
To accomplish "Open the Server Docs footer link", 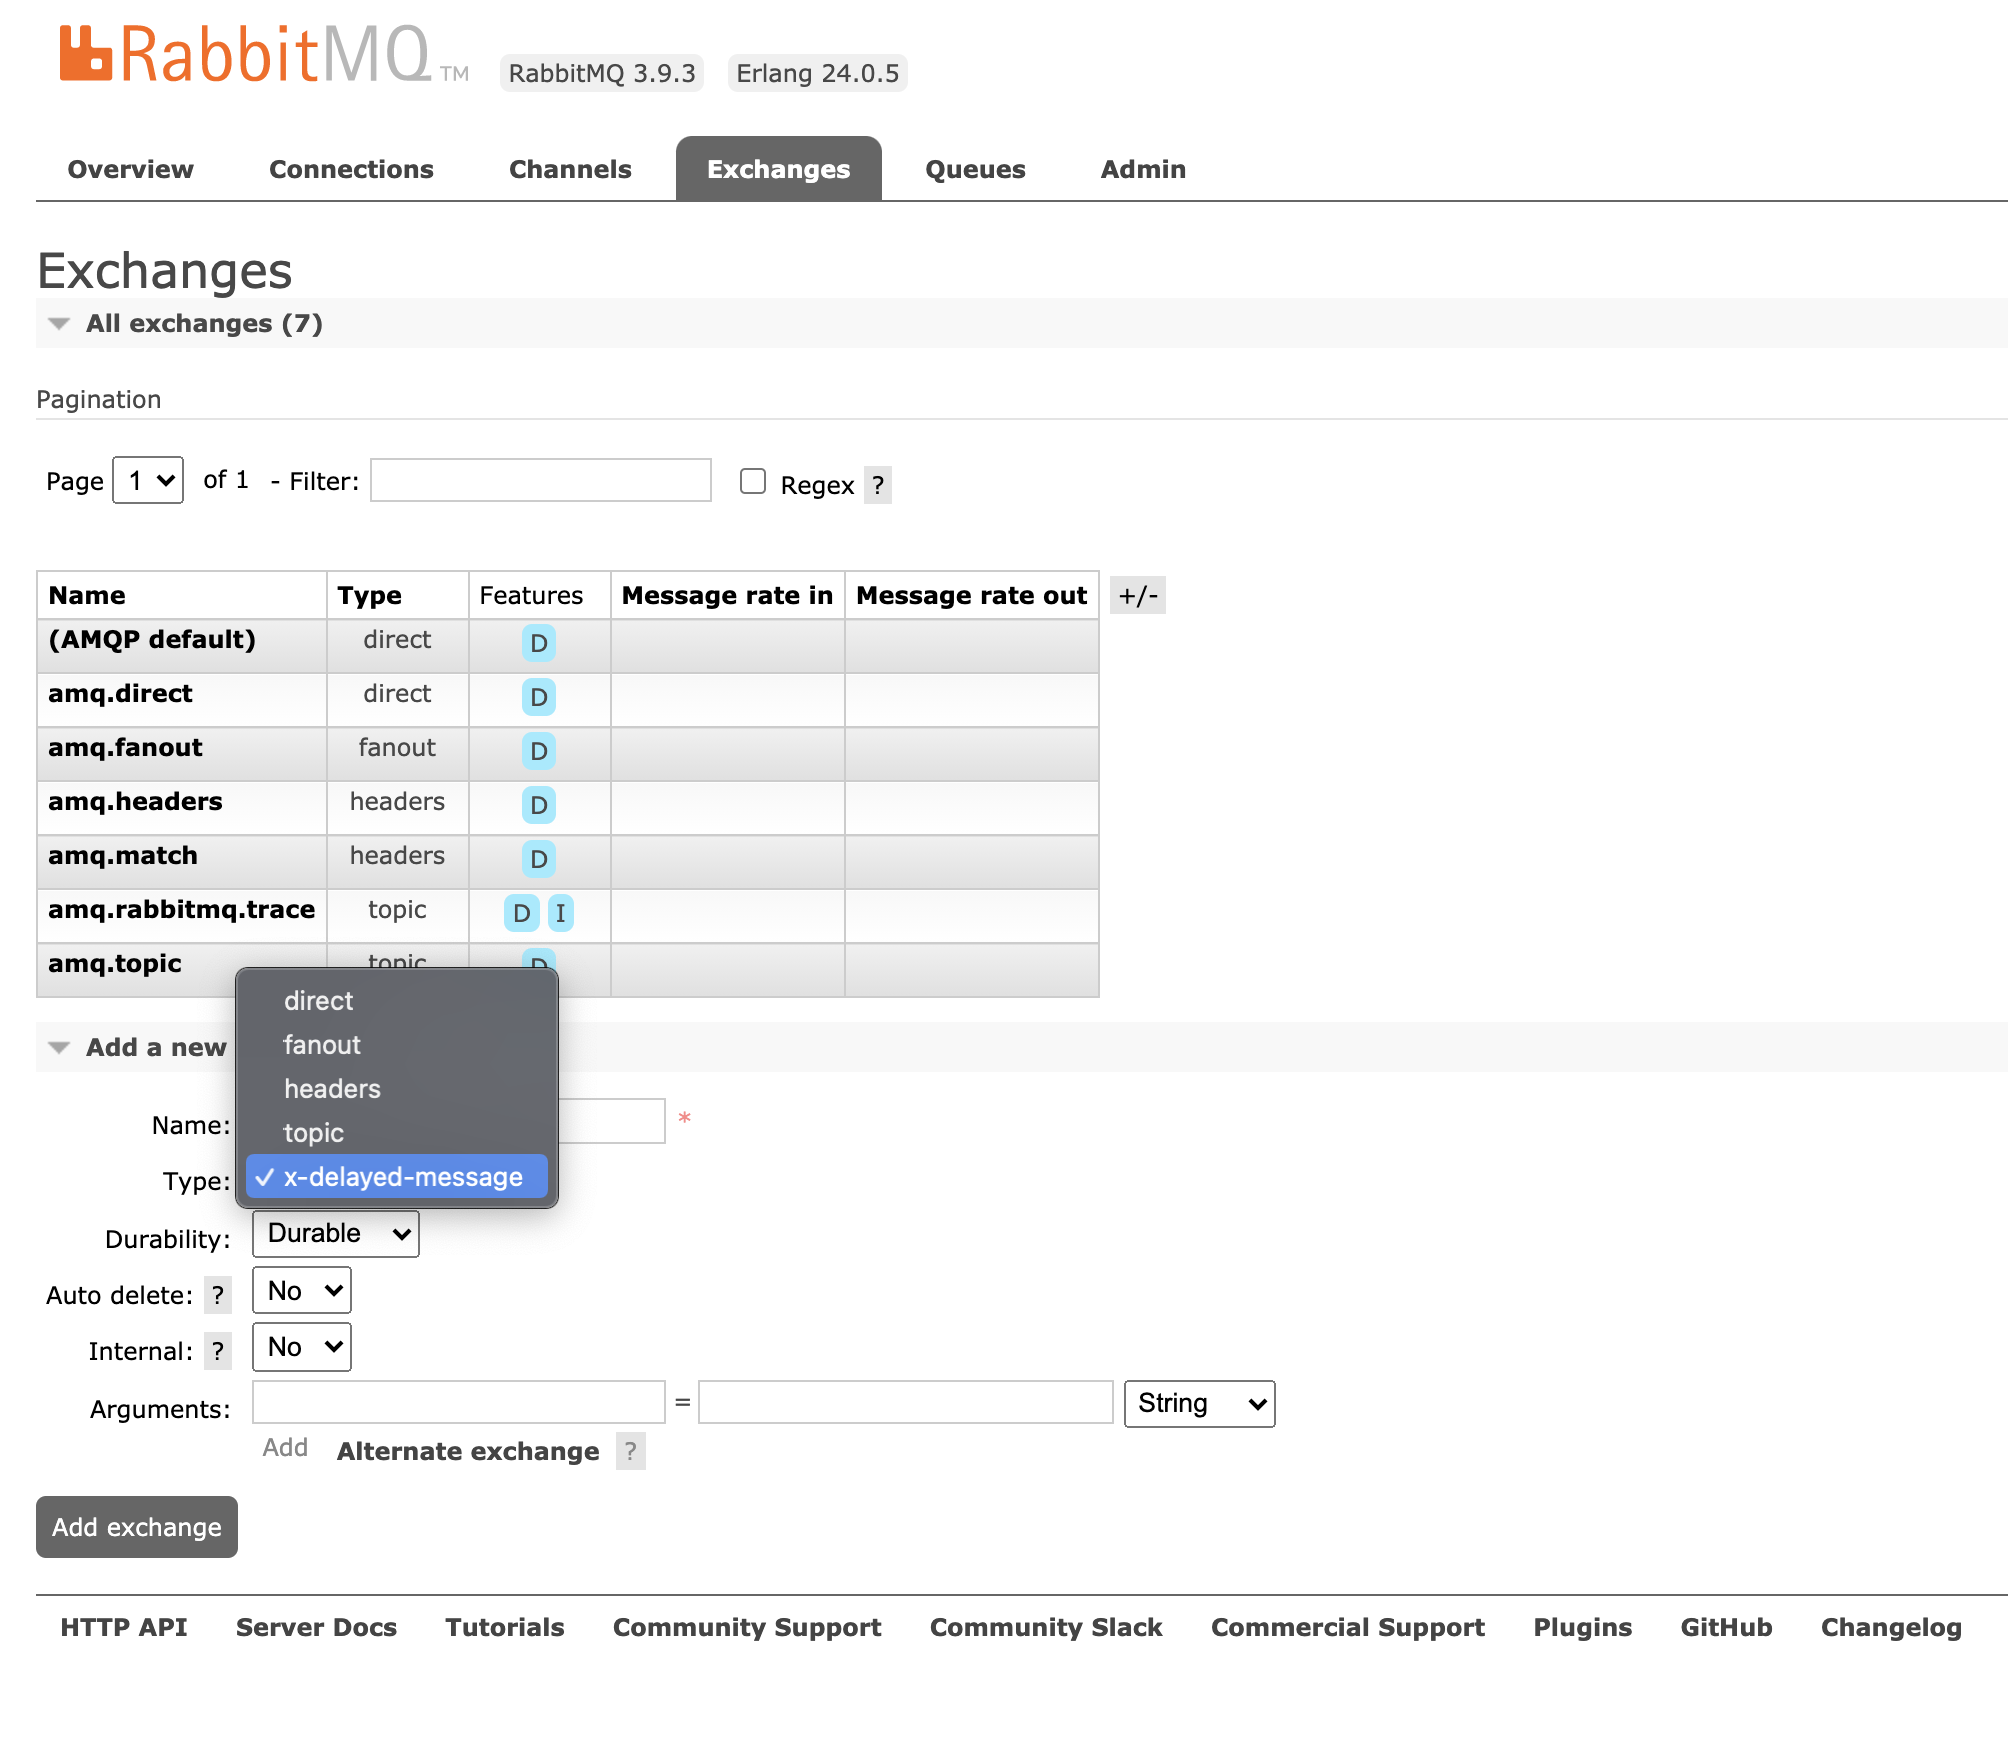I will (316, 1628).
